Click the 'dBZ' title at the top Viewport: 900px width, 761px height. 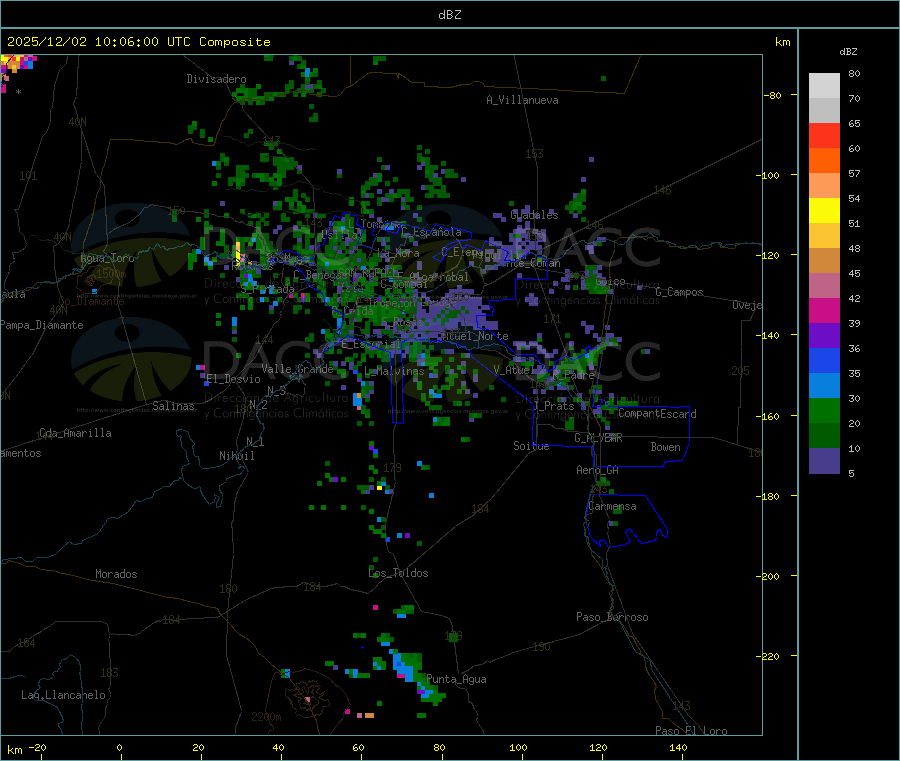(449, 15)
